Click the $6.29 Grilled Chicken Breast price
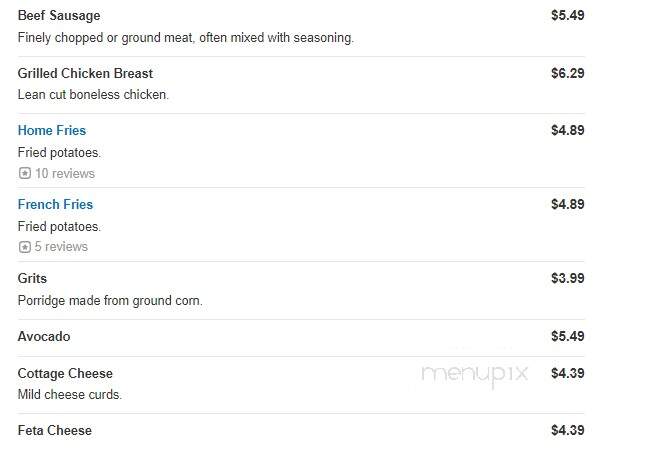654x456 pixels. [x=568, y=73]
